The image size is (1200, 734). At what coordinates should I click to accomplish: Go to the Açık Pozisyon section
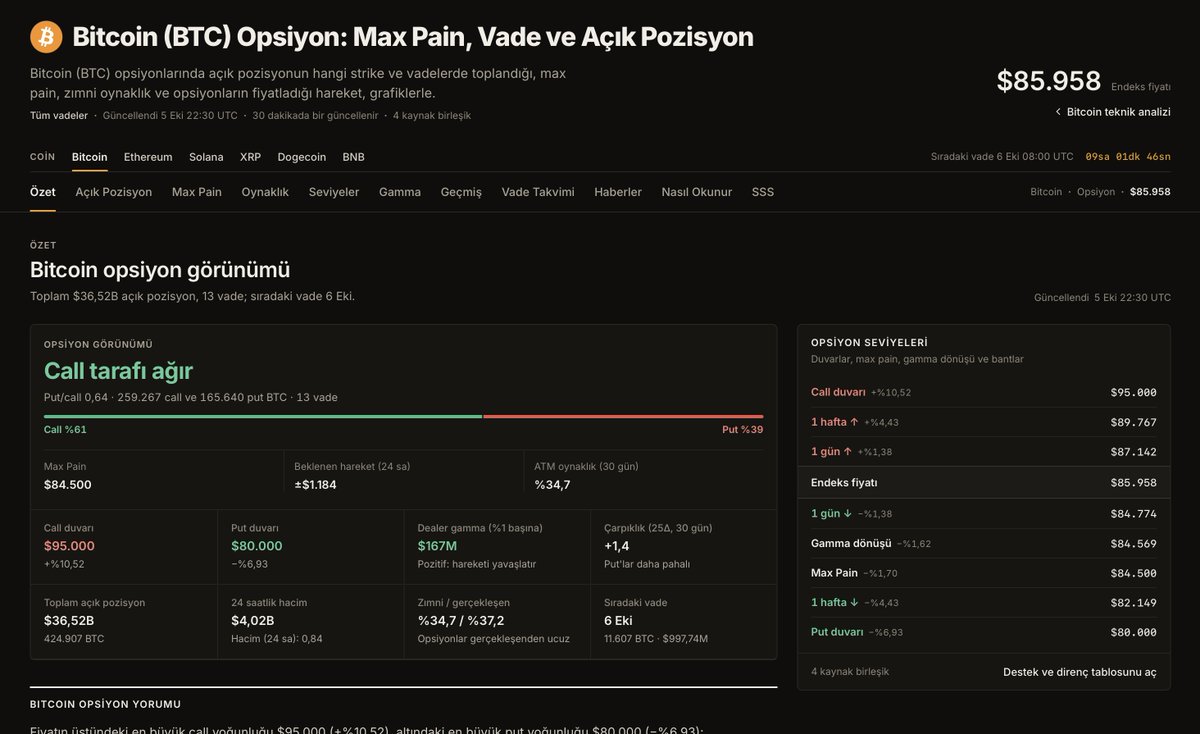click(x=114, y=192)
